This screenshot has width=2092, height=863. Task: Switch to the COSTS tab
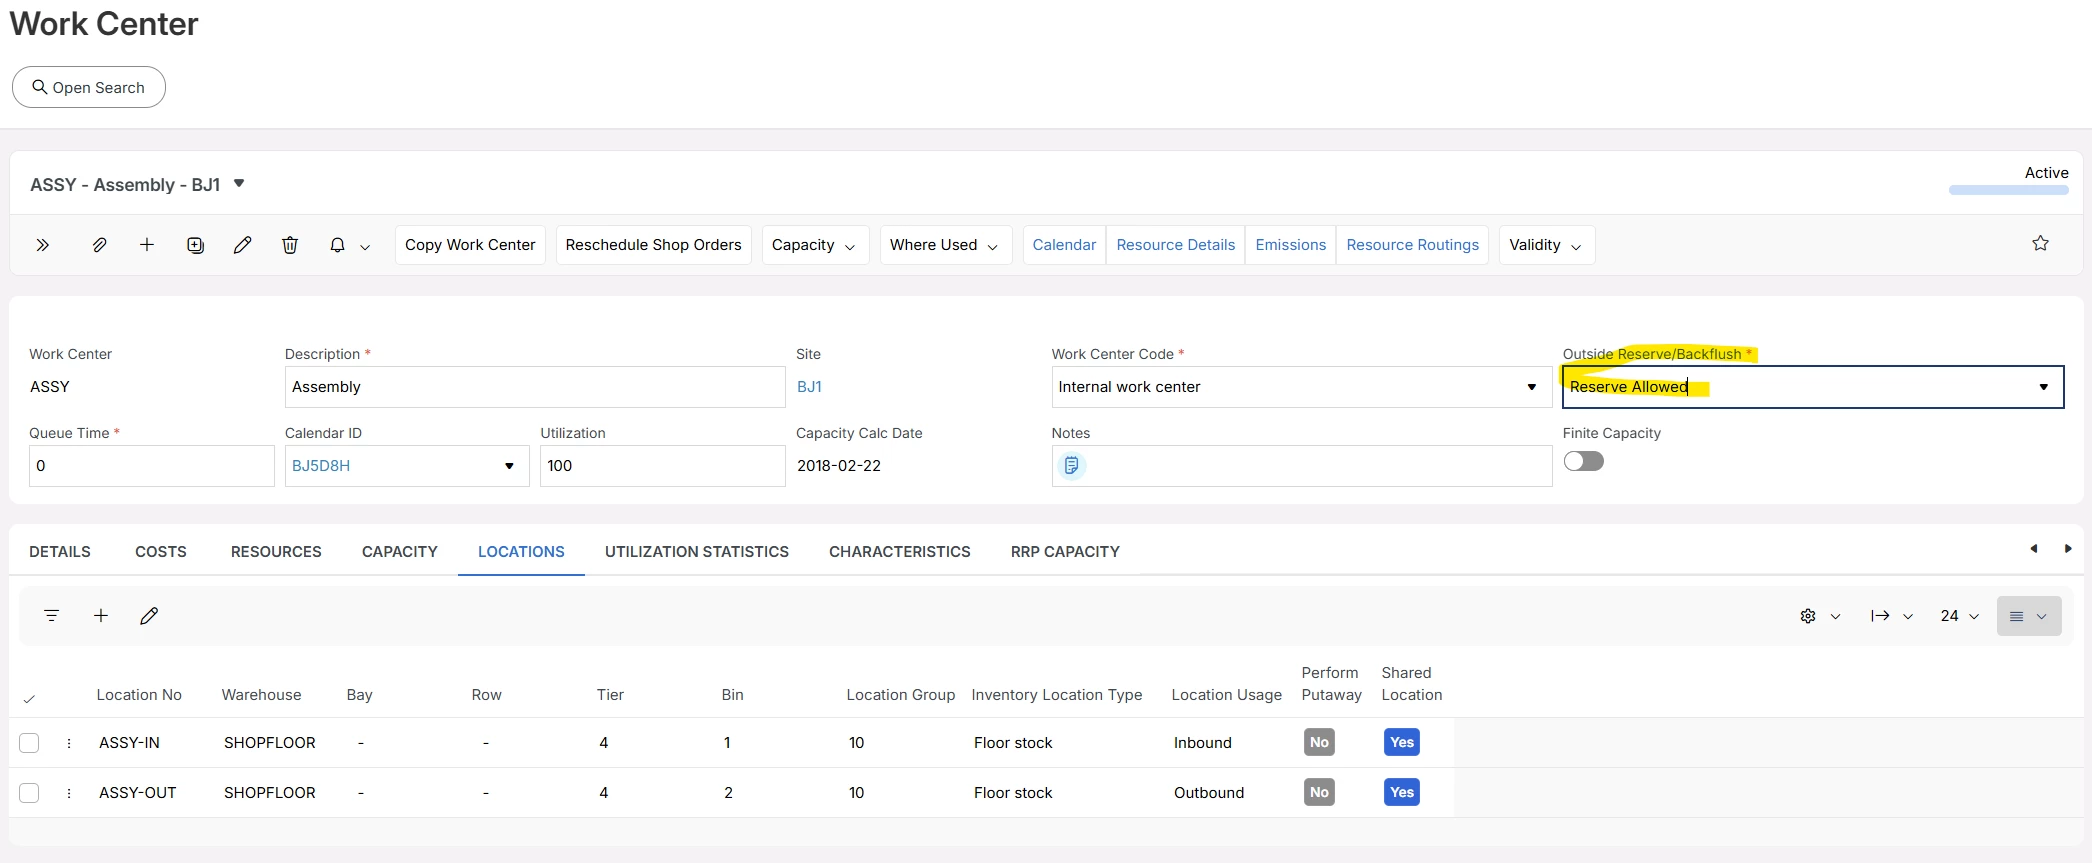[x=161, y=552]
